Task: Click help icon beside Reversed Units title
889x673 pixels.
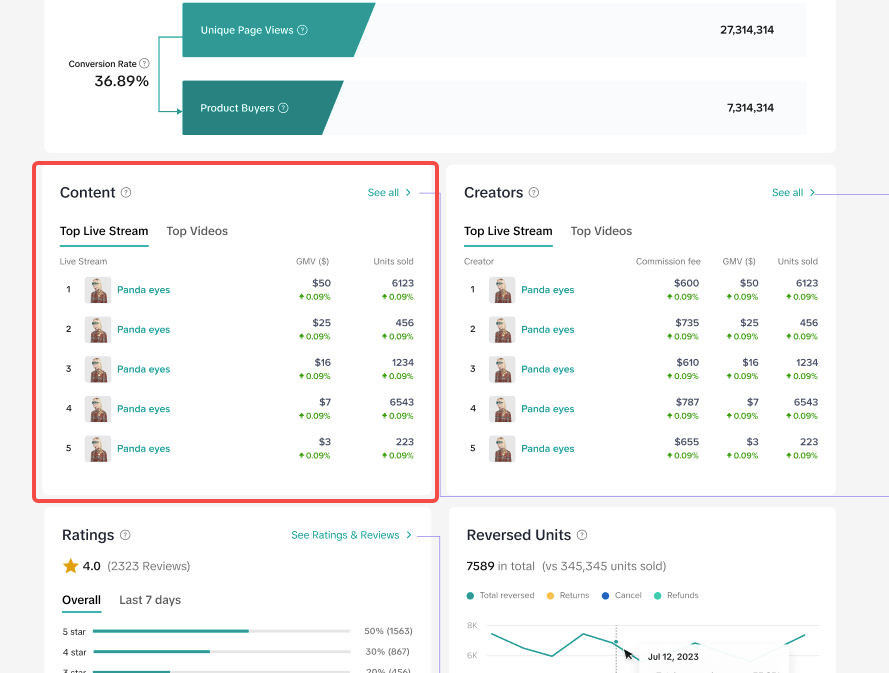Action: (x=582, y=535)
